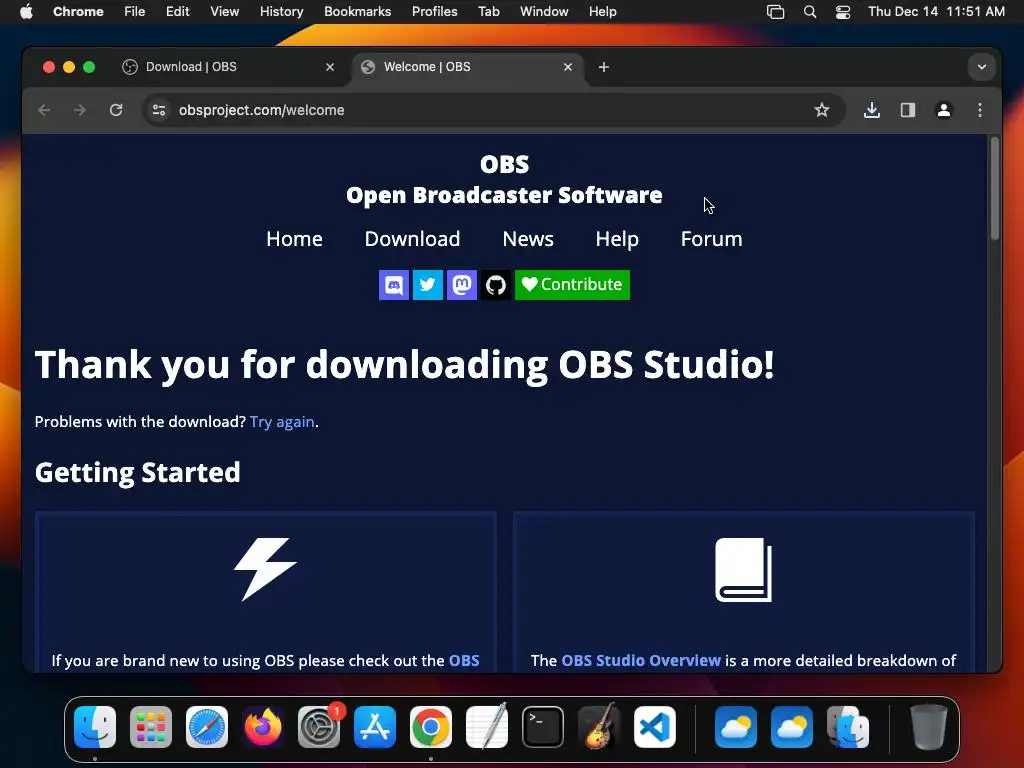This screenshot has height=768, width=1024.
Task: Click the OBS quick start link text
Action: [x=464, y=661]
